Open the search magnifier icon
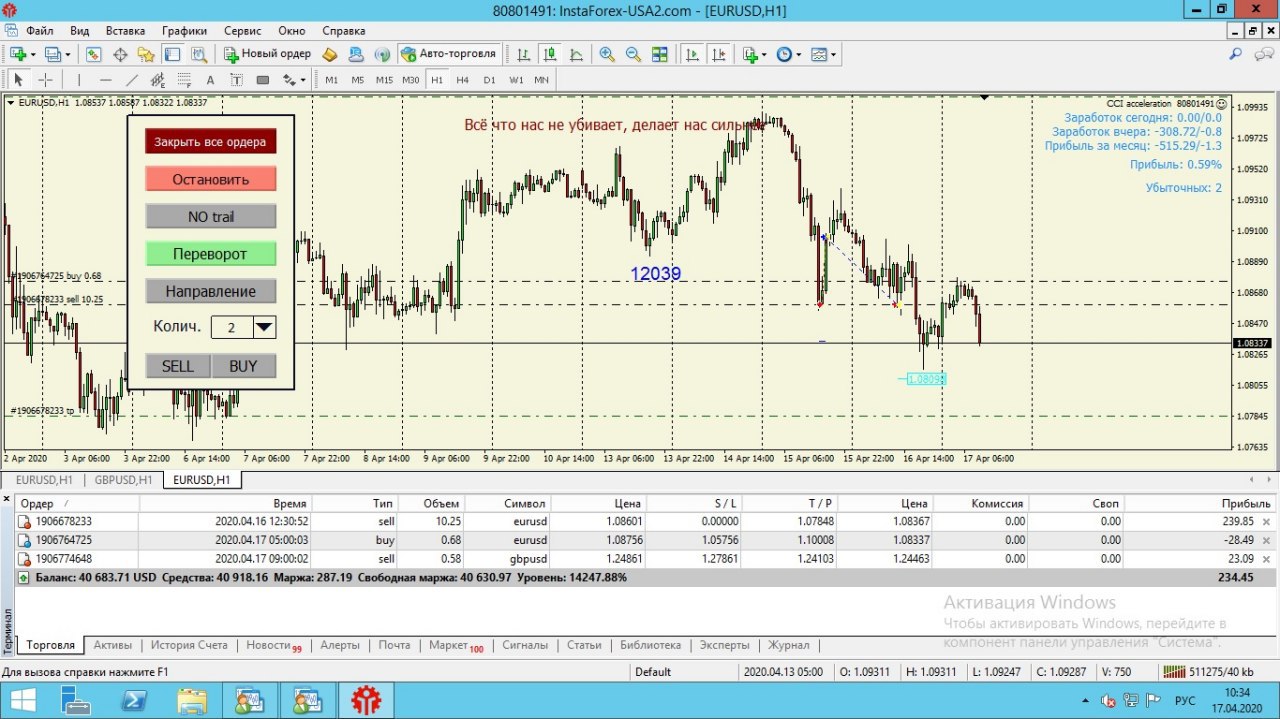The width and height of the screenshot is (1280, 719). tap(1236, 54)
